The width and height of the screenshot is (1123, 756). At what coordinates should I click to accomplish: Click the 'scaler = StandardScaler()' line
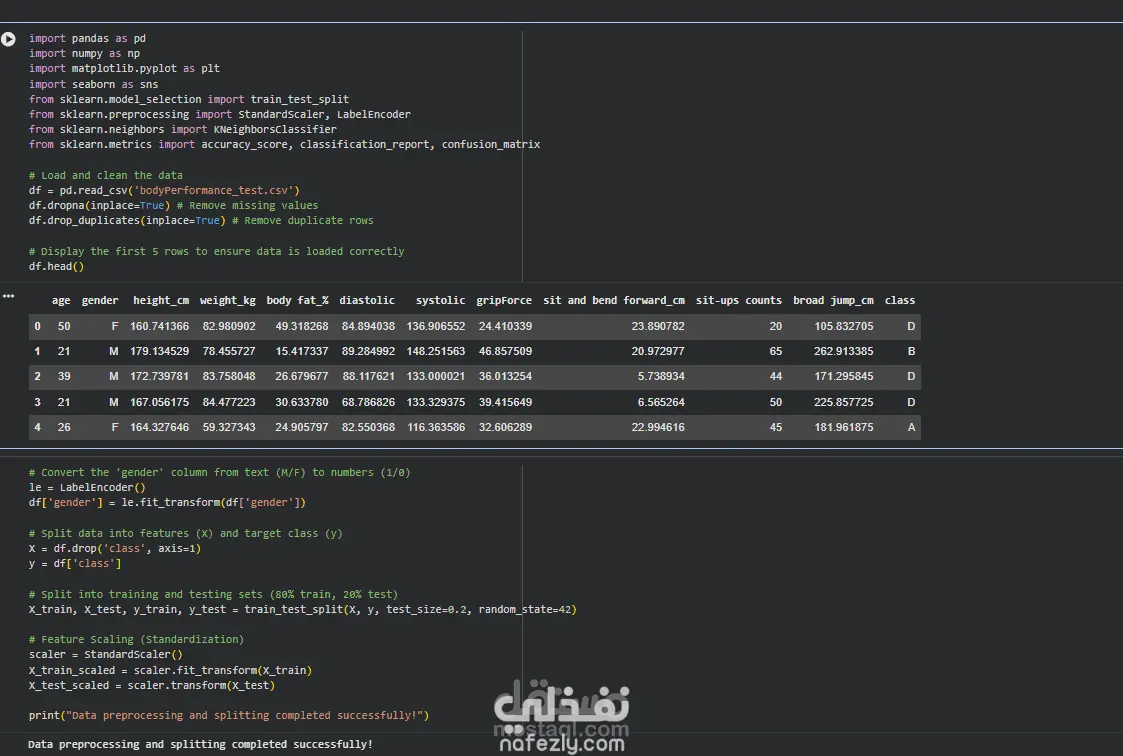[x=105, y=654]
